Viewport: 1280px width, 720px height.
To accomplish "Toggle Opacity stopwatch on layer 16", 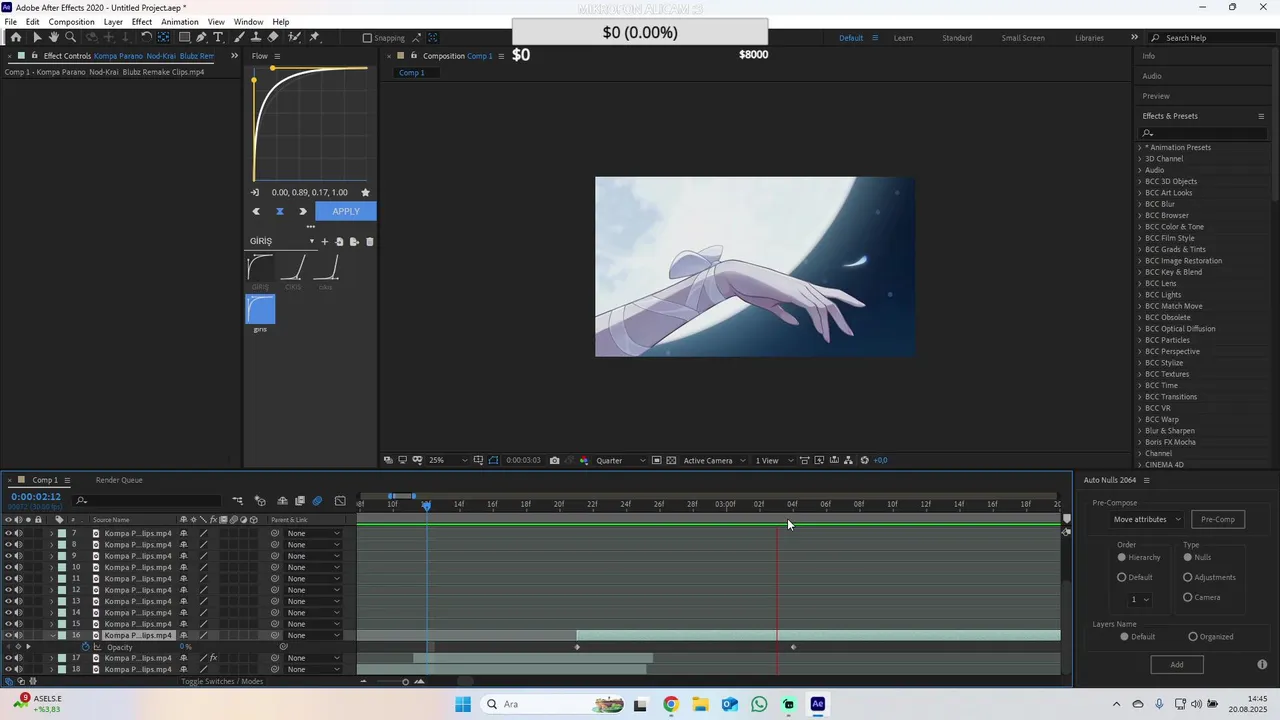I will (85, 647).
